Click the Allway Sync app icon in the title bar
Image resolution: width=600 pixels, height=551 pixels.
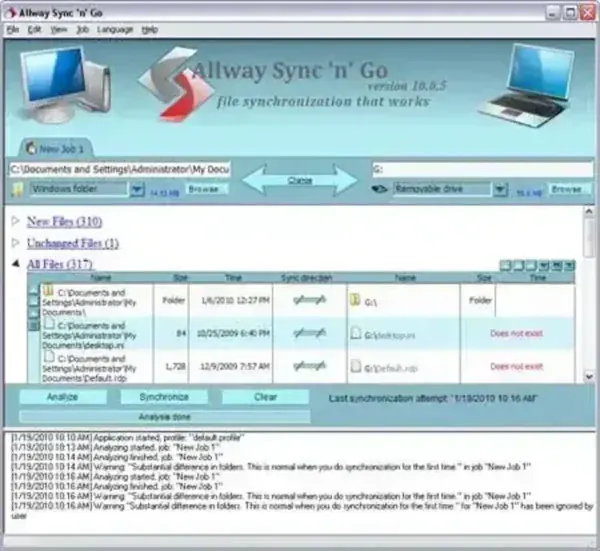tap(11, 12)
